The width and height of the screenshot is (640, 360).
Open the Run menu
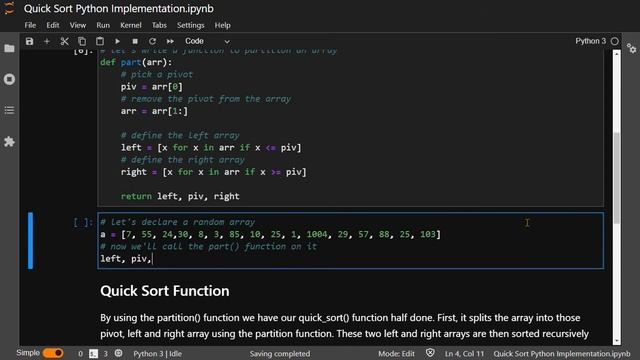pos(103,25)
